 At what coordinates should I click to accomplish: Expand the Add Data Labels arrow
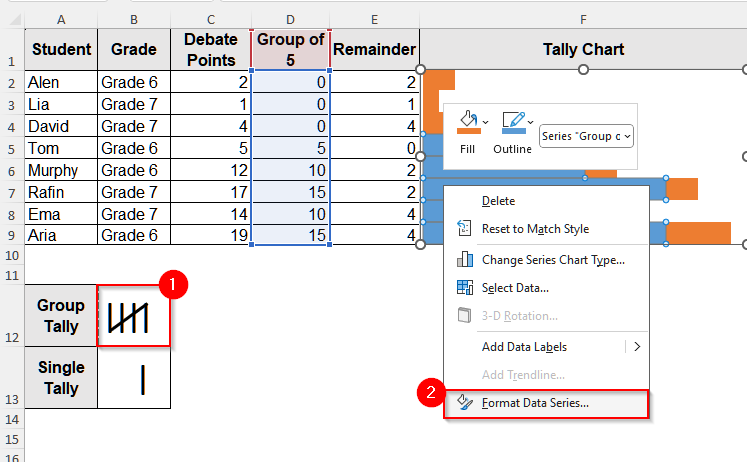click(x=637, y=347)
